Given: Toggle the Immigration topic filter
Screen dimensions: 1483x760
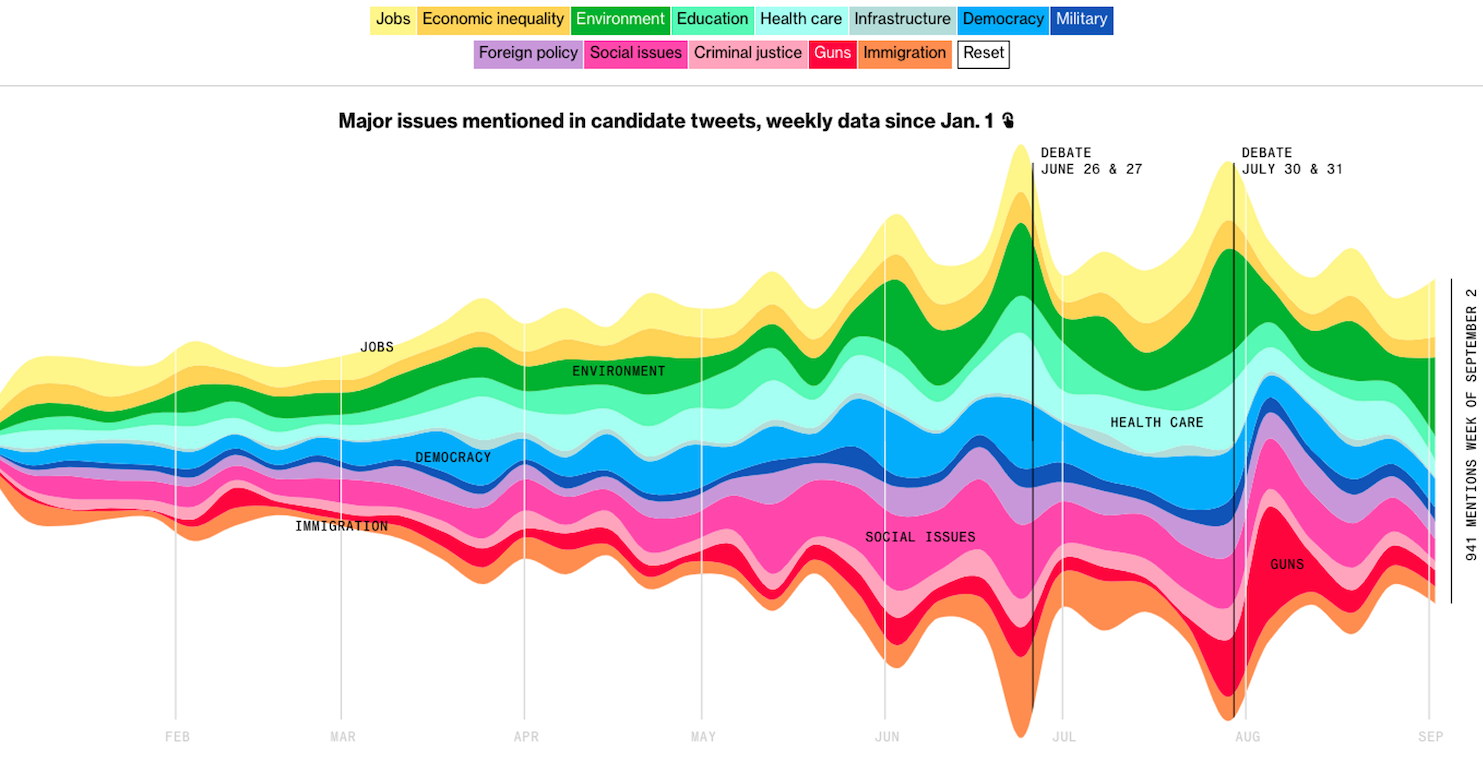Looking at the screenshot, I should [904, 53].
